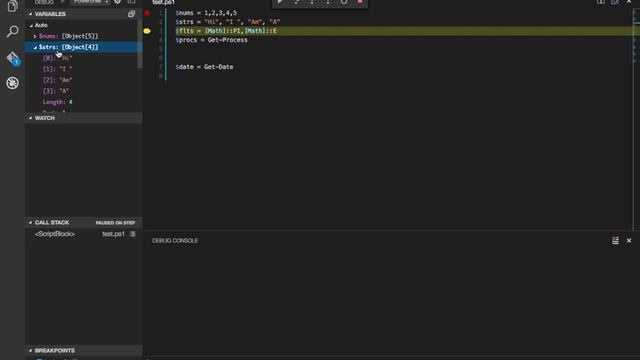Collapse the Auto scope node

pos(31,25)
